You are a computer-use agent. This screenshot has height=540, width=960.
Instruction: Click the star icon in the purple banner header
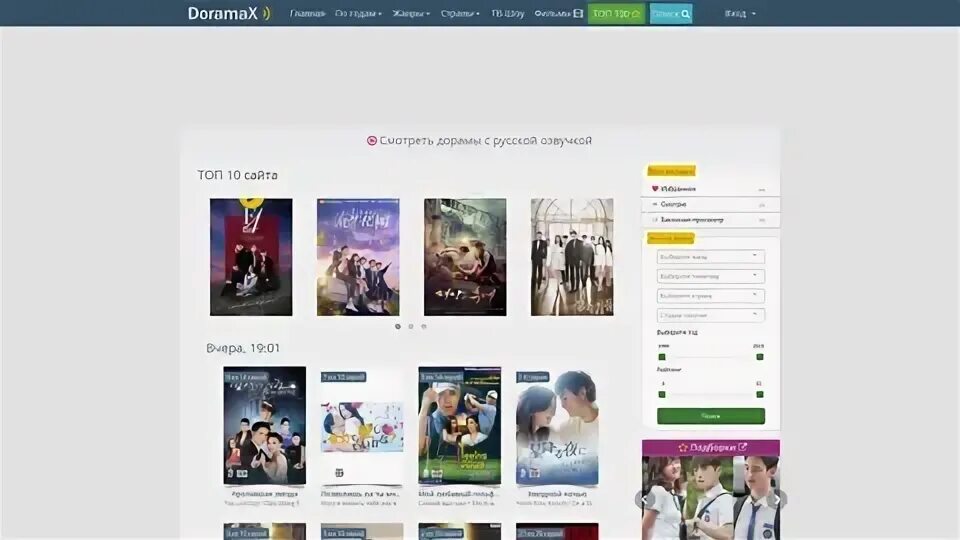point(683,448)
